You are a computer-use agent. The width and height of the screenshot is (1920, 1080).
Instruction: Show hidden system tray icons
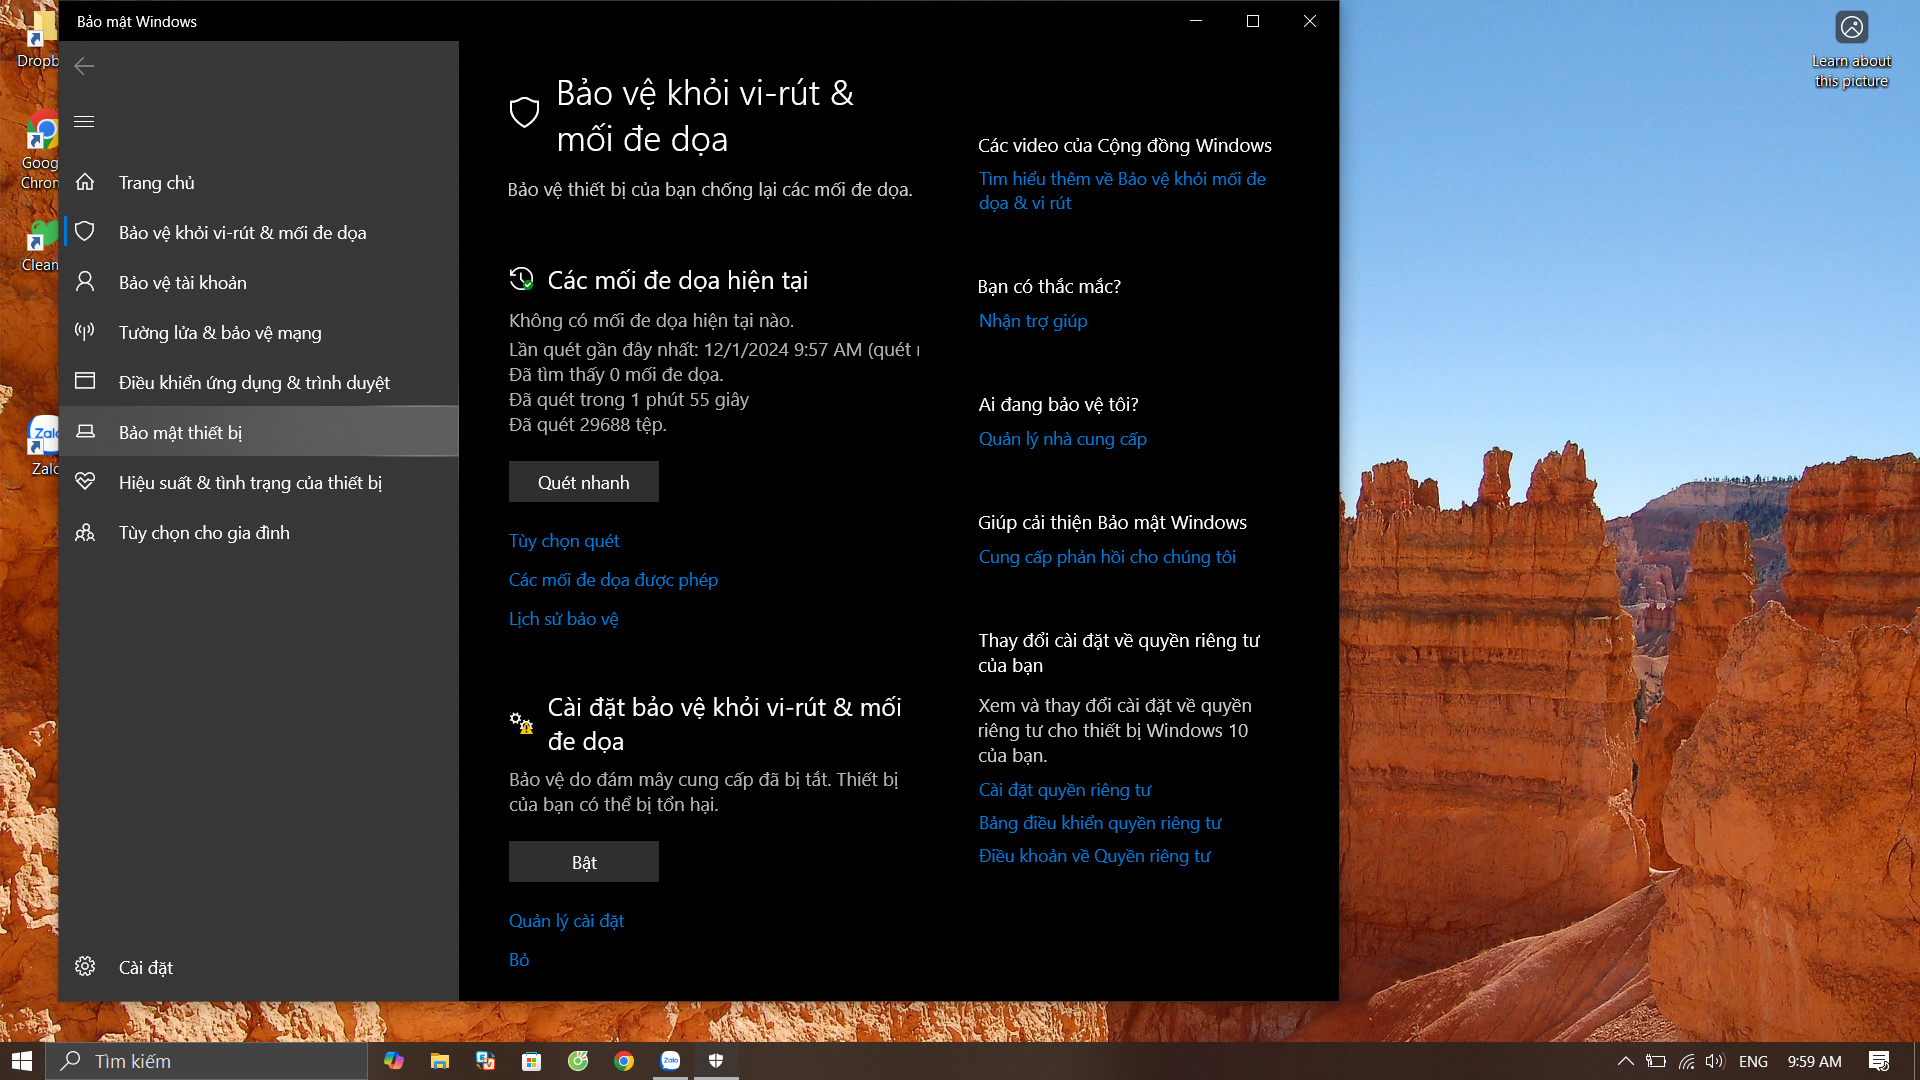(1625, 1061)
